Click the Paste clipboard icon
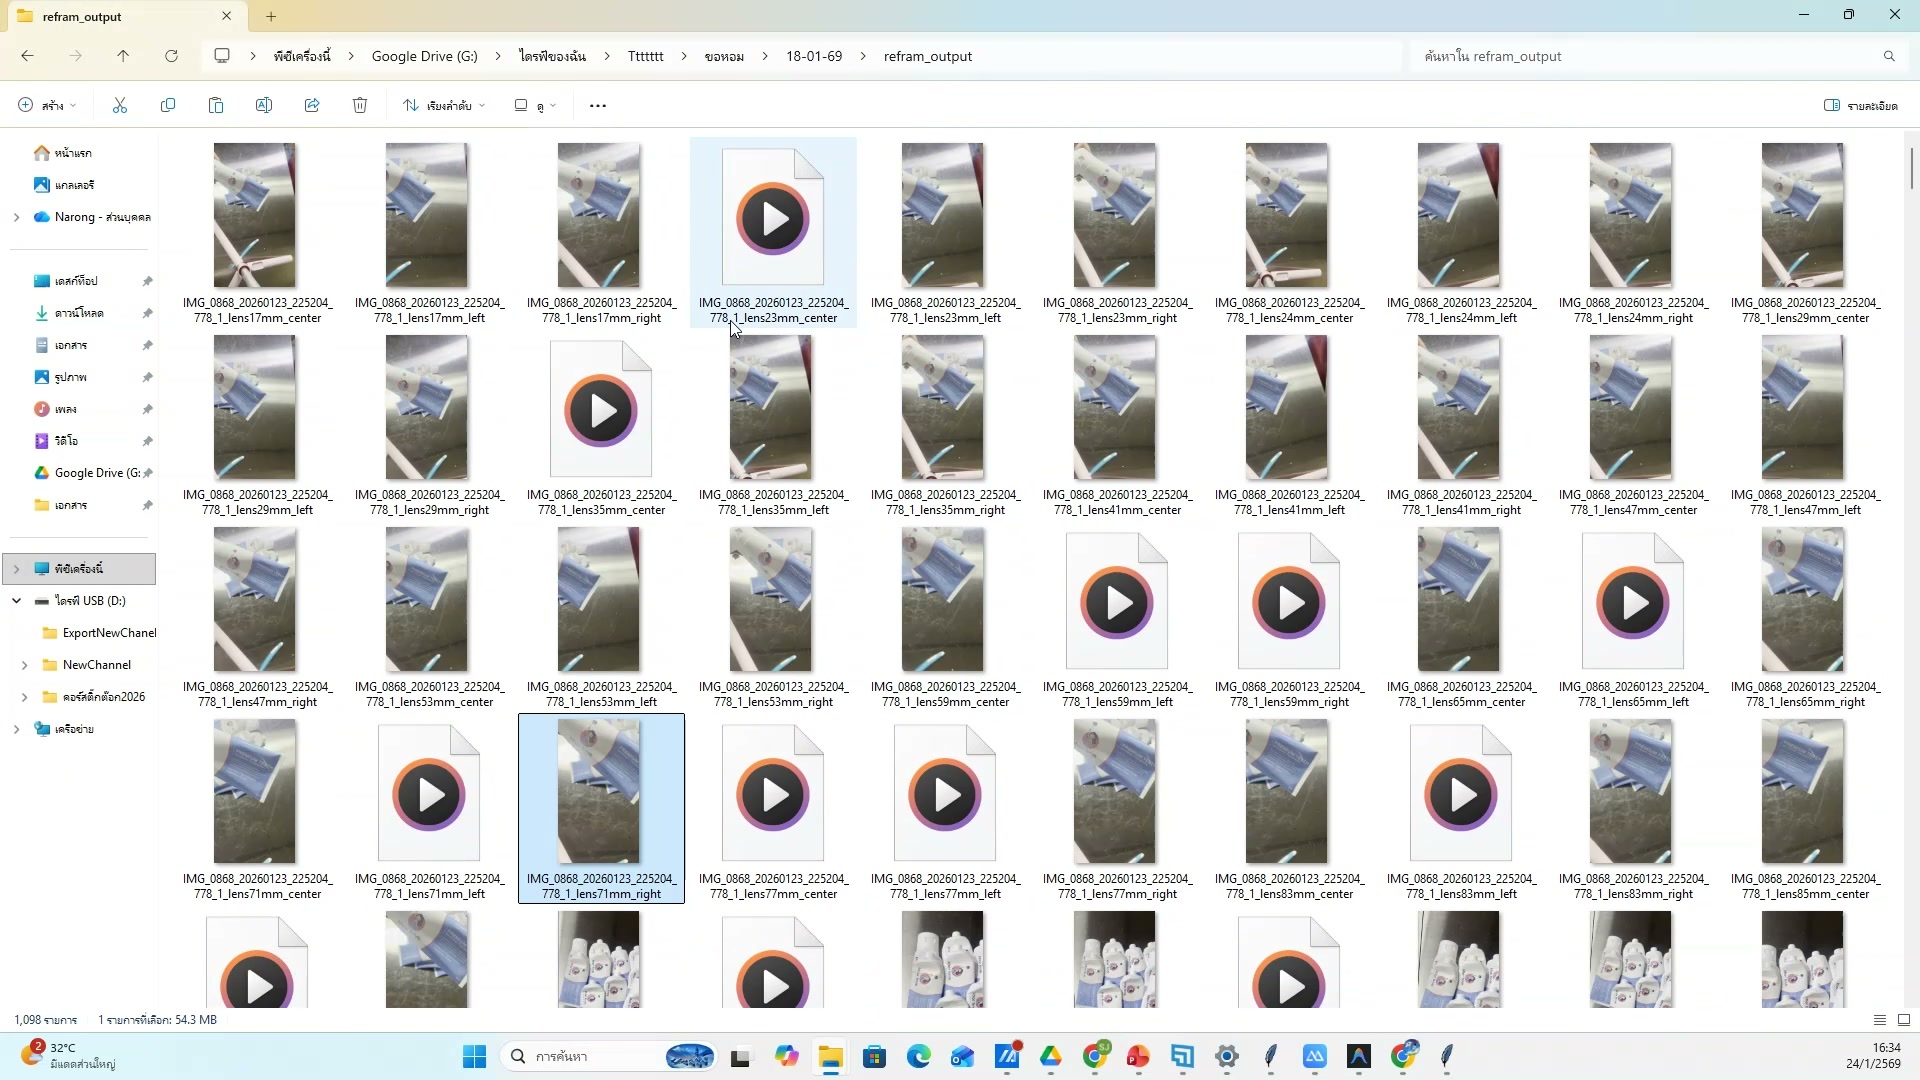This screenshot has width=1920, height=1080. click(x=216, y=105)
